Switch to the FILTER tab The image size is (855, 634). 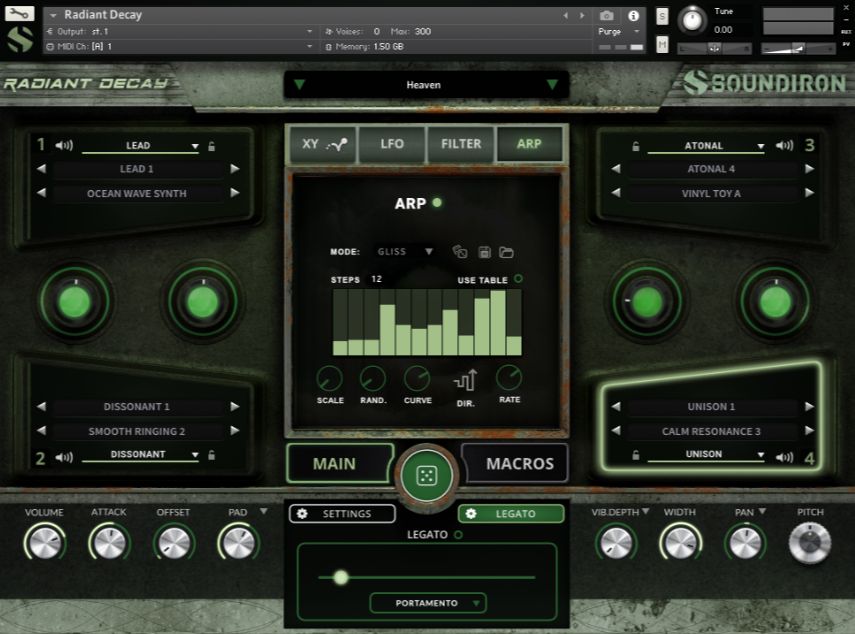click(x=460, y=144)
